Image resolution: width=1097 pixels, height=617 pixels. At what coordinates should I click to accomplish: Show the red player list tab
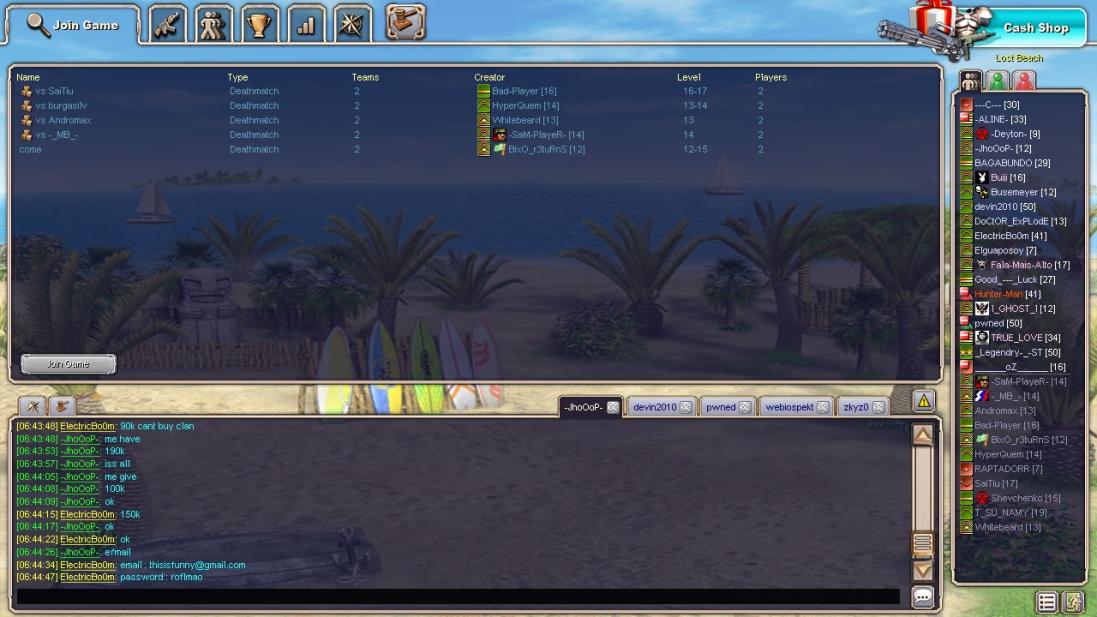tap(1024, 82)
